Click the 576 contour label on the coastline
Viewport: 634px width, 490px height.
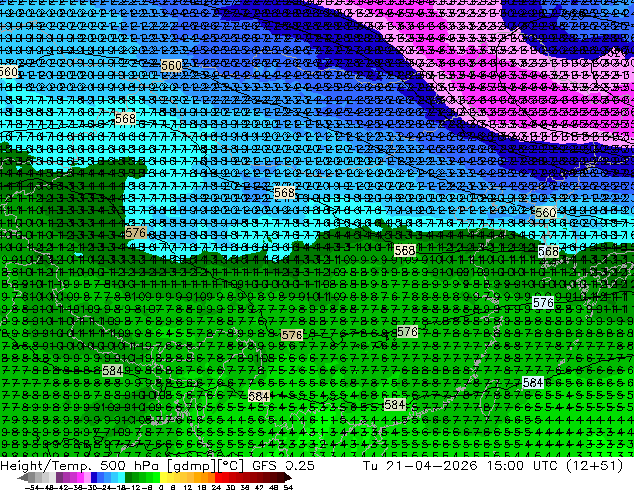tap(135, 232)
